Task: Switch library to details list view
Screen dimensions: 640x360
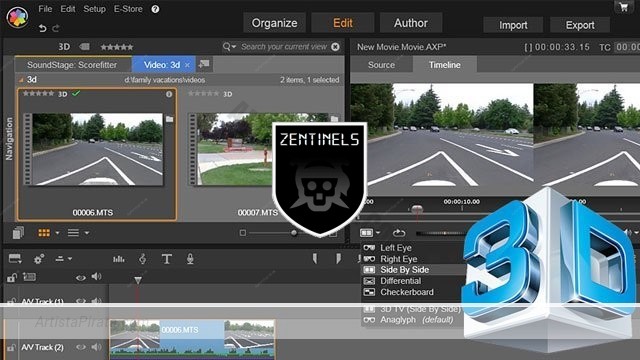Action: click(x=73, y=233)
